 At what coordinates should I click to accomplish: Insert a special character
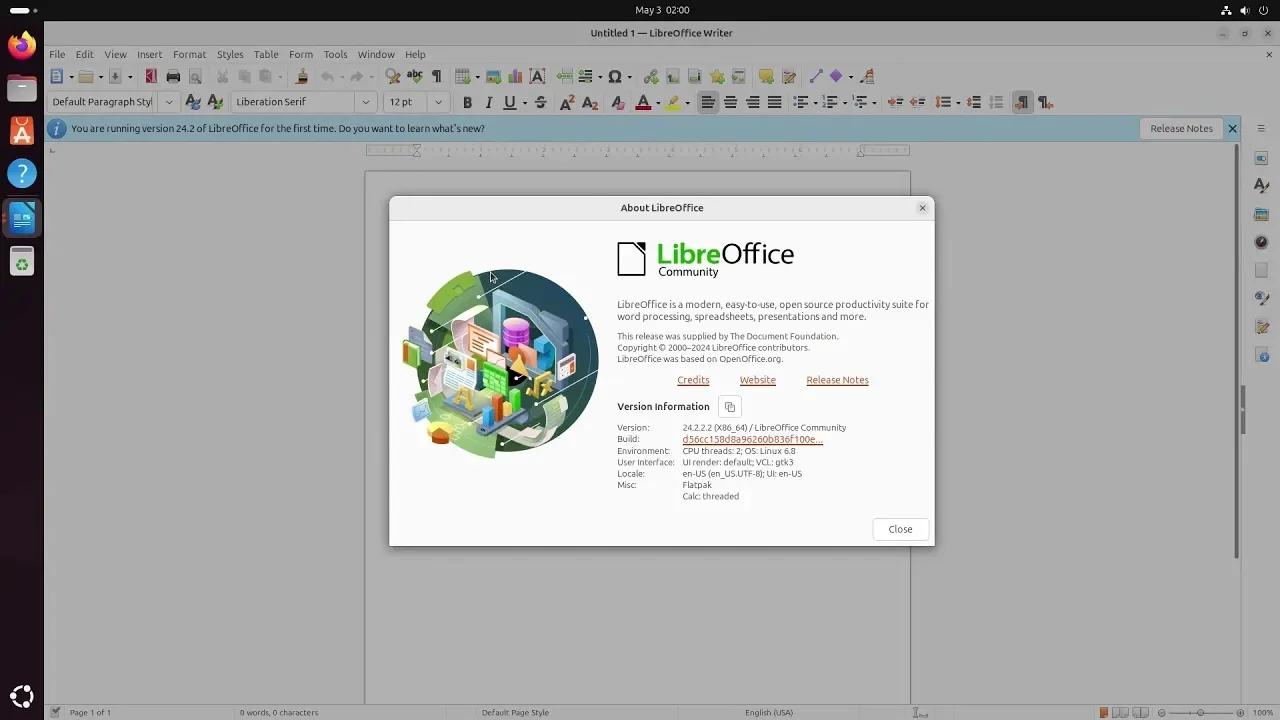[617, 76]
